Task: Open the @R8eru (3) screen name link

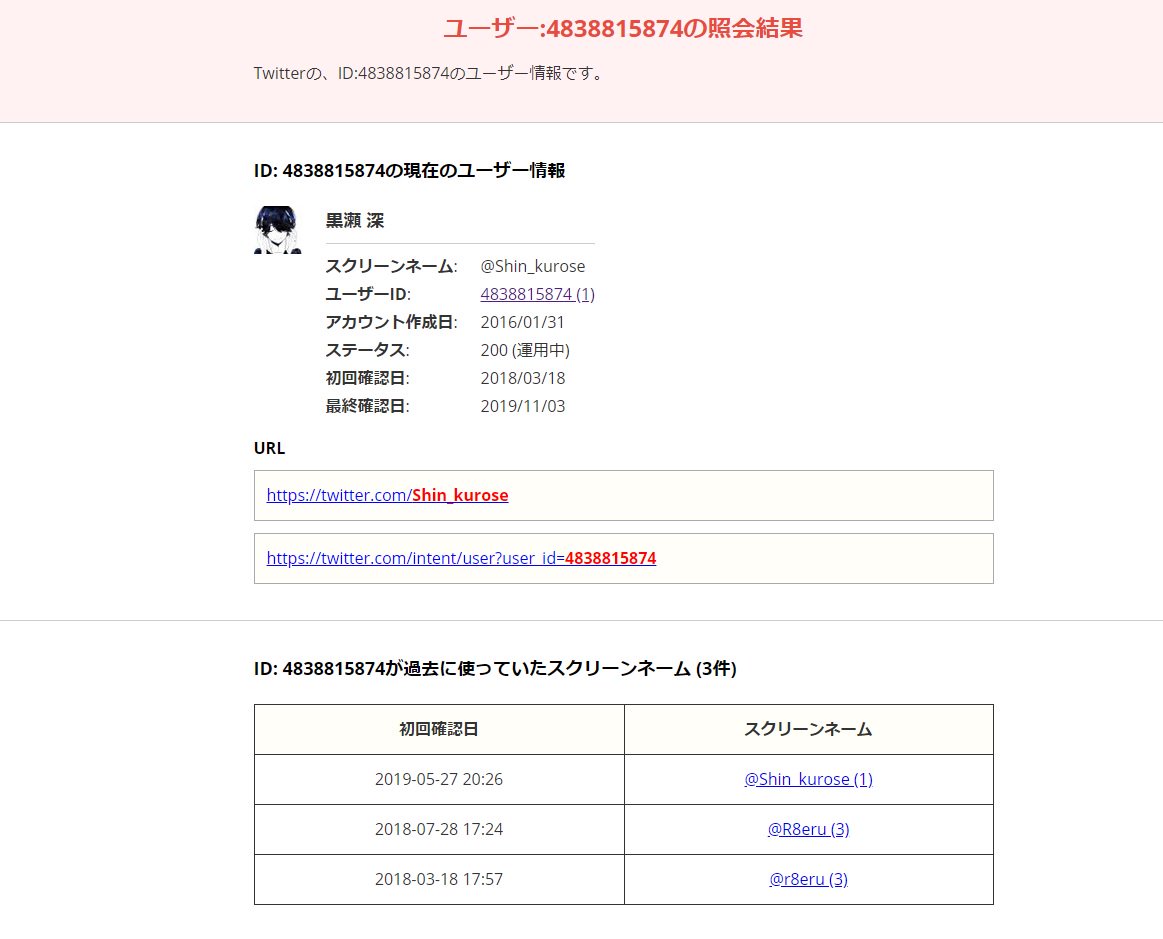Action: coord(808,828)
